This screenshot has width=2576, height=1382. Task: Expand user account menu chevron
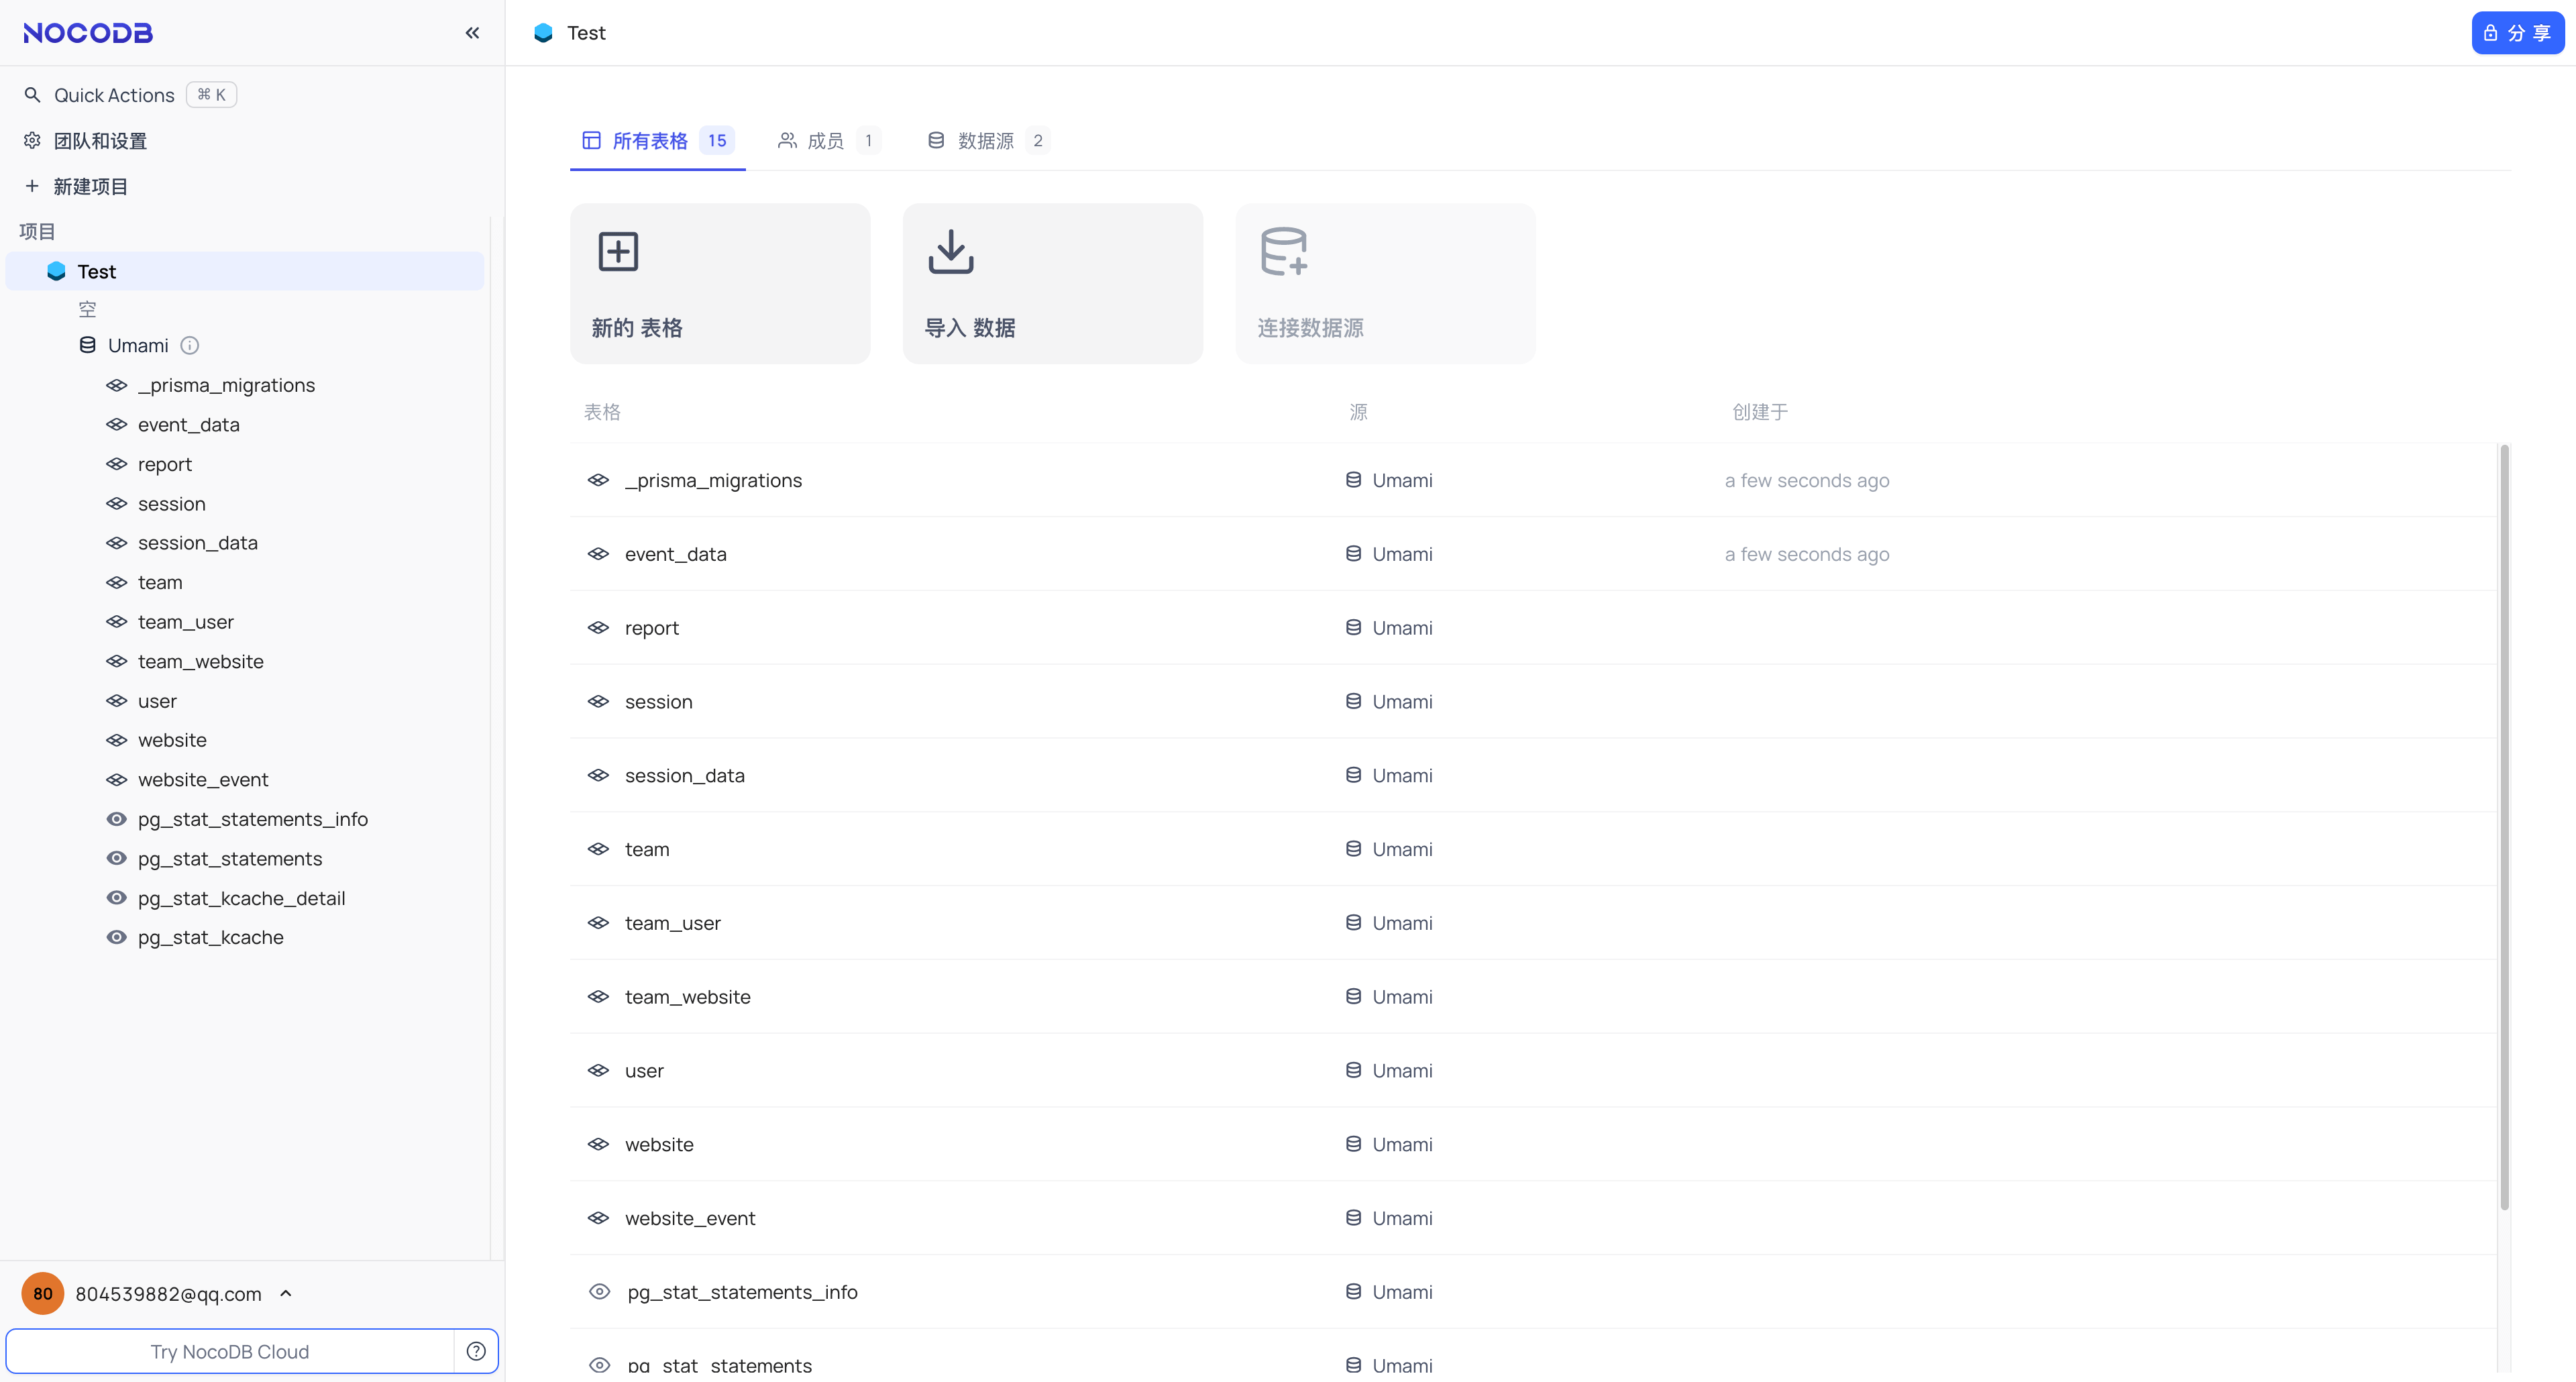286,1293
